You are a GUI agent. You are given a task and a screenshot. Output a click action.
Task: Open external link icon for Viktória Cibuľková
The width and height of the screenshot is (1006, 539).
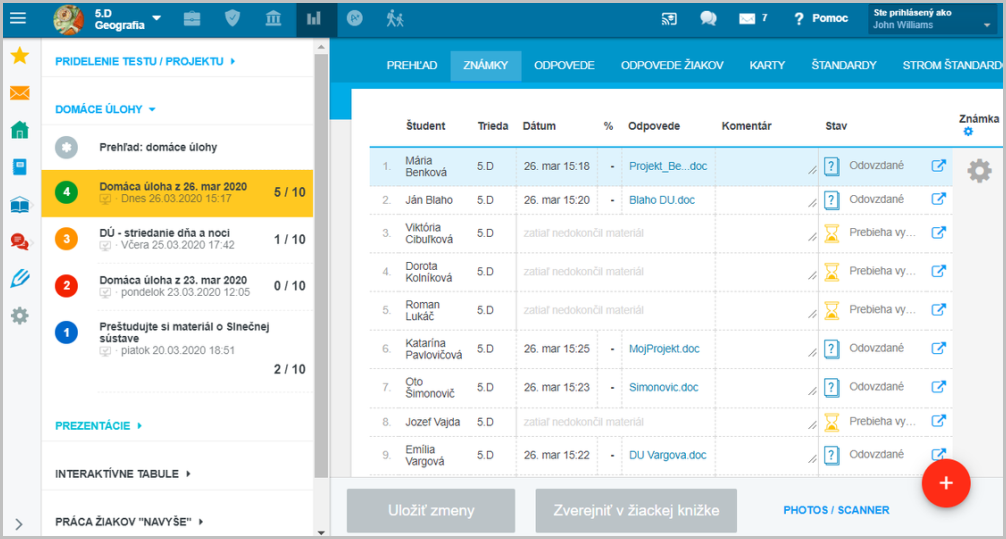[x=938, y=233]
